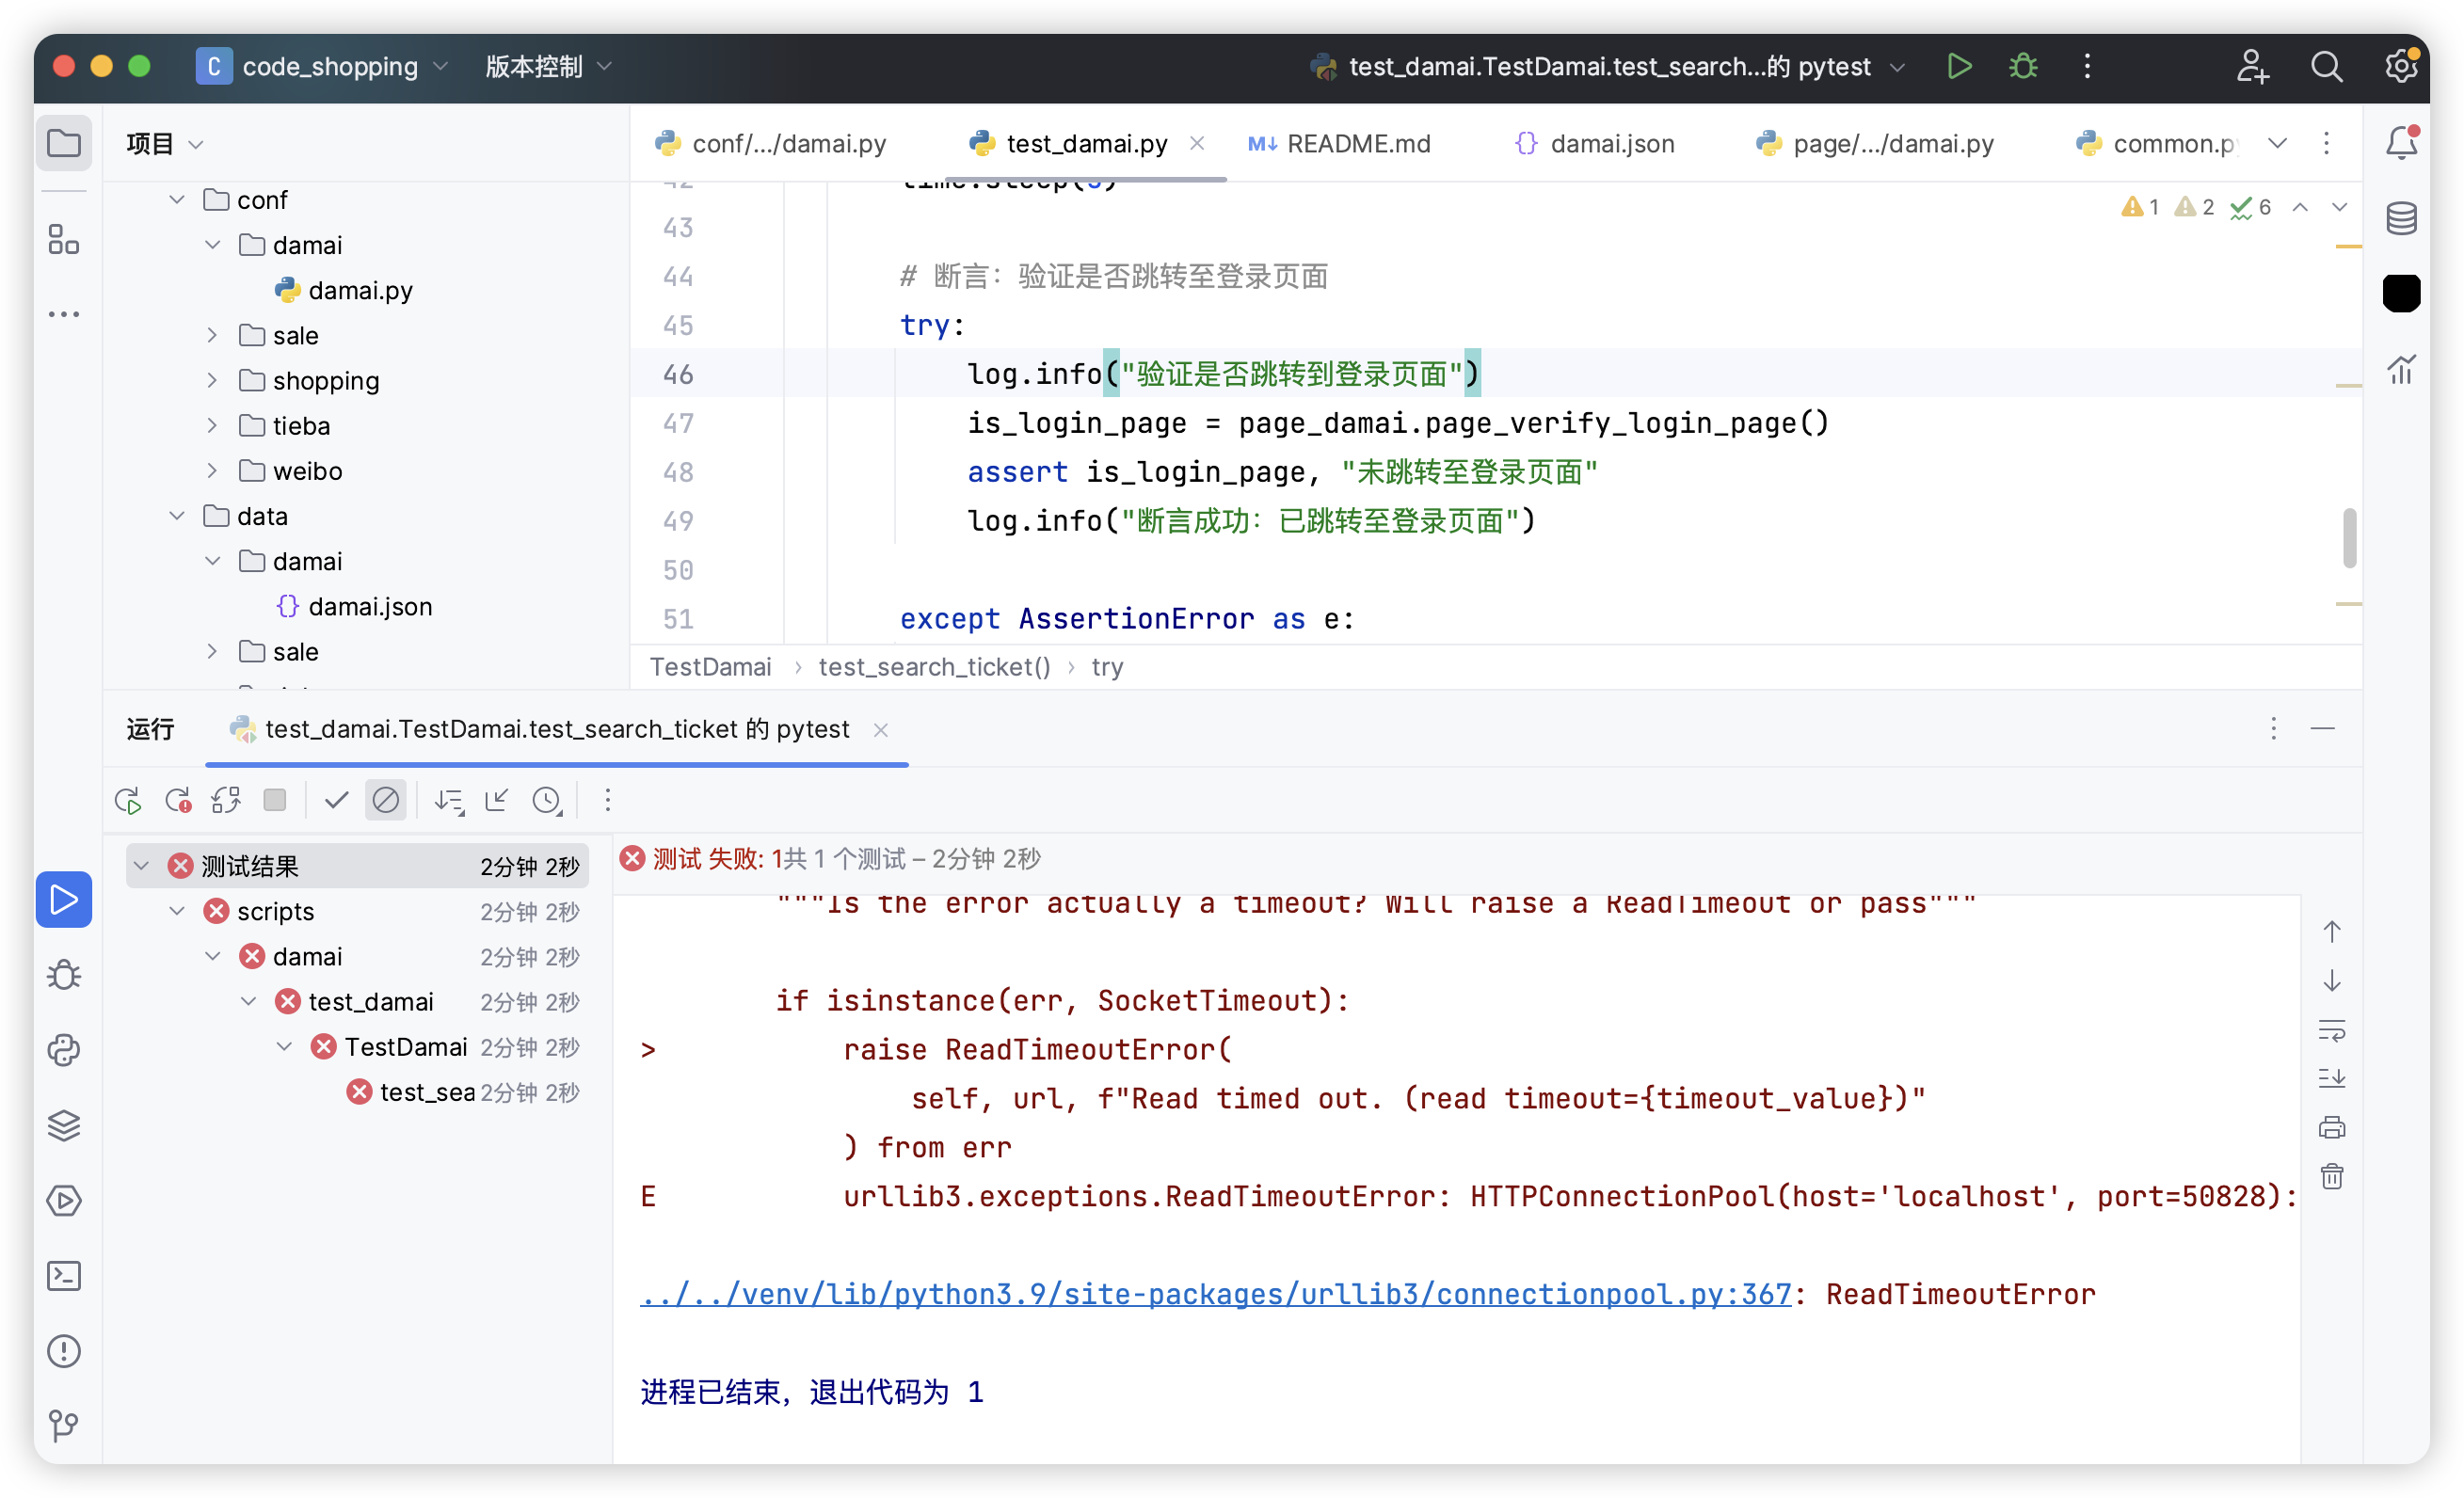2464x1498 pixels.
Task: Toggle show passed tests checkmark
Action: 336,800
